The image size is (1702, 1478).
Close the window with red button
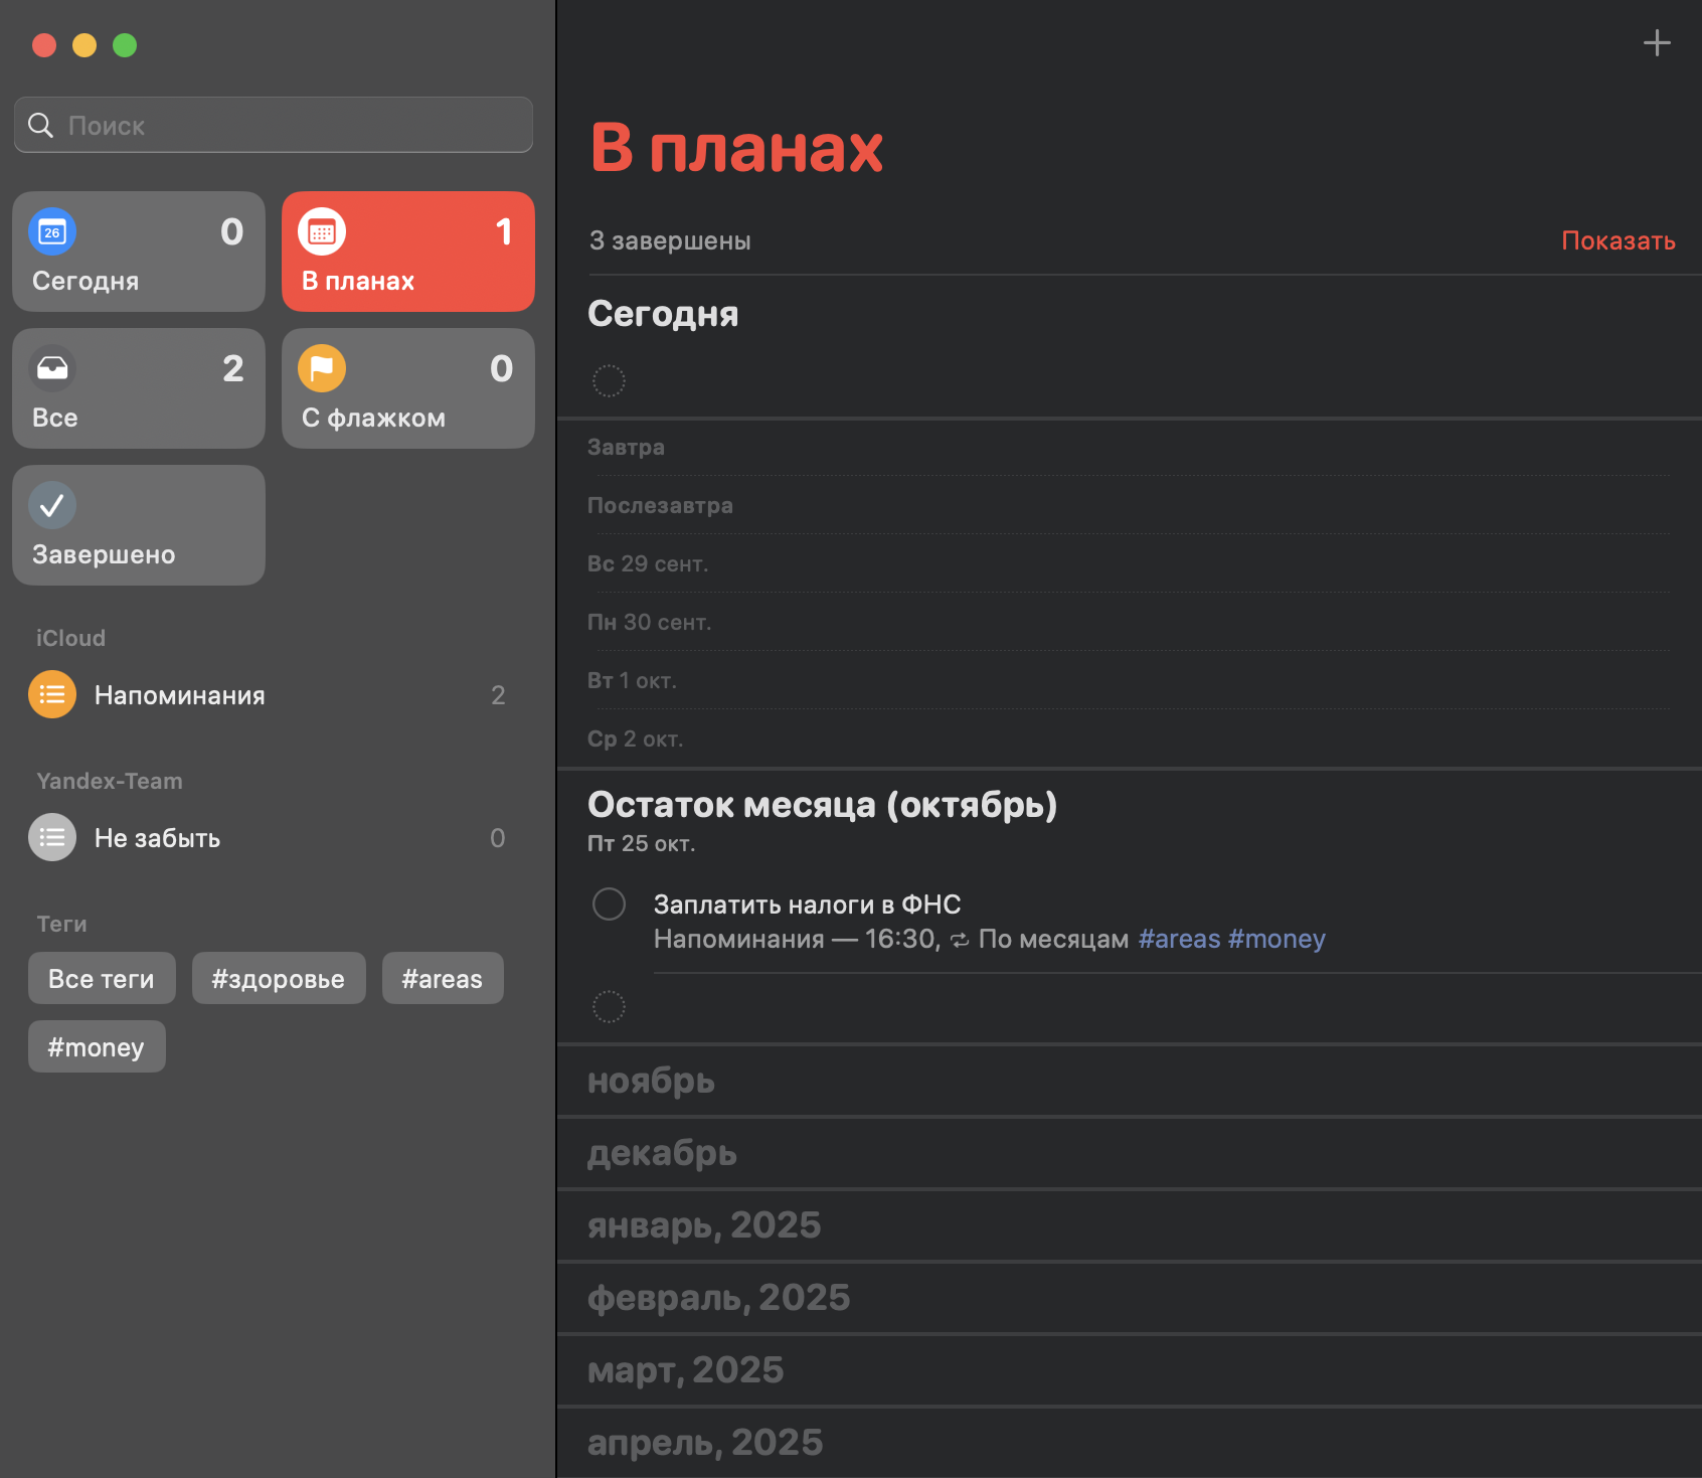[x=44, y=45]
